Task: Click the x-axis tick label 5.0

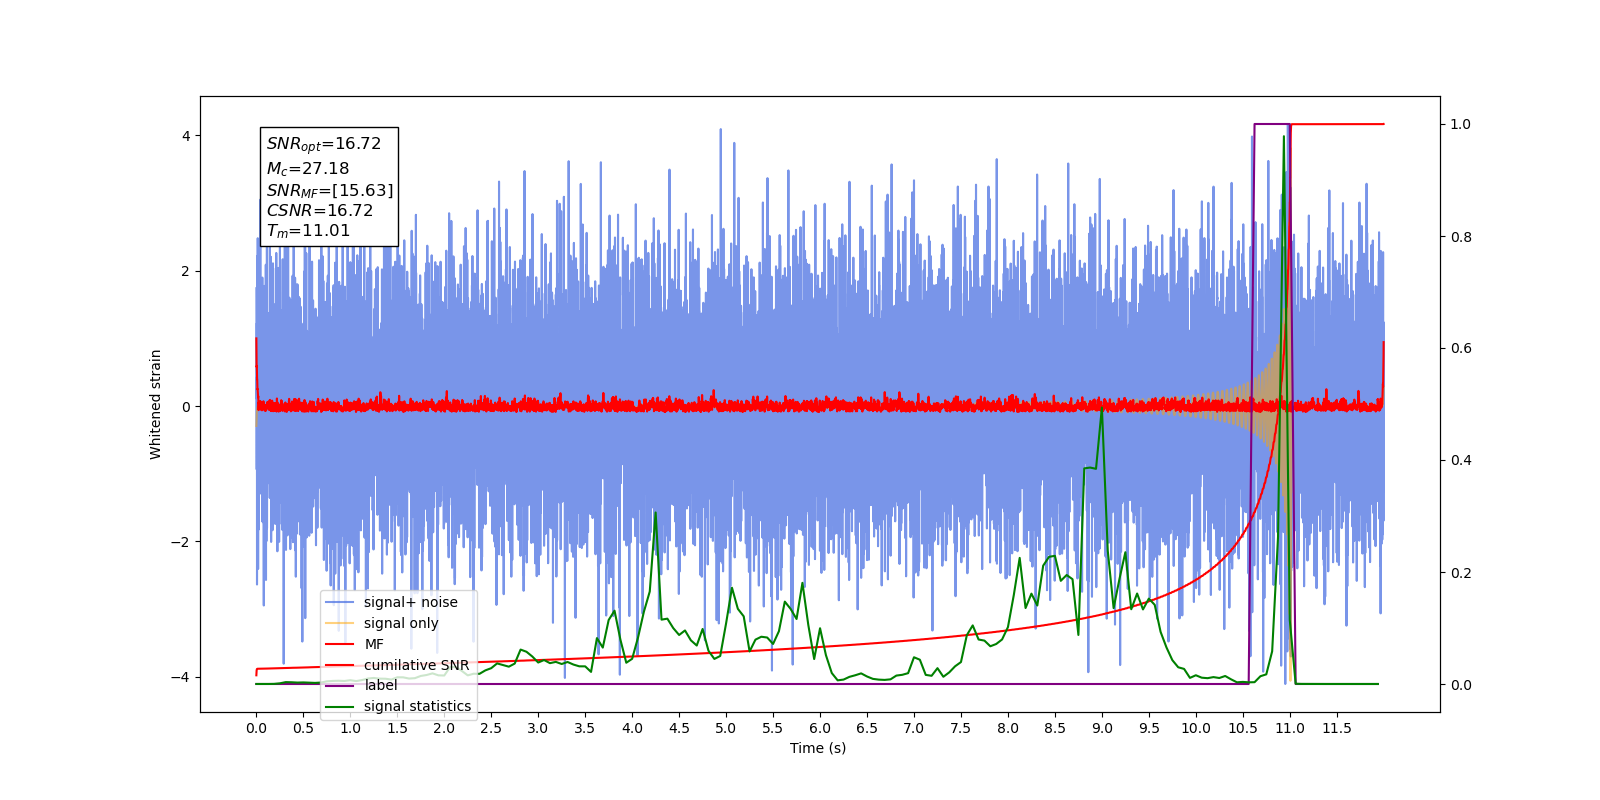Action: point(726,728)
